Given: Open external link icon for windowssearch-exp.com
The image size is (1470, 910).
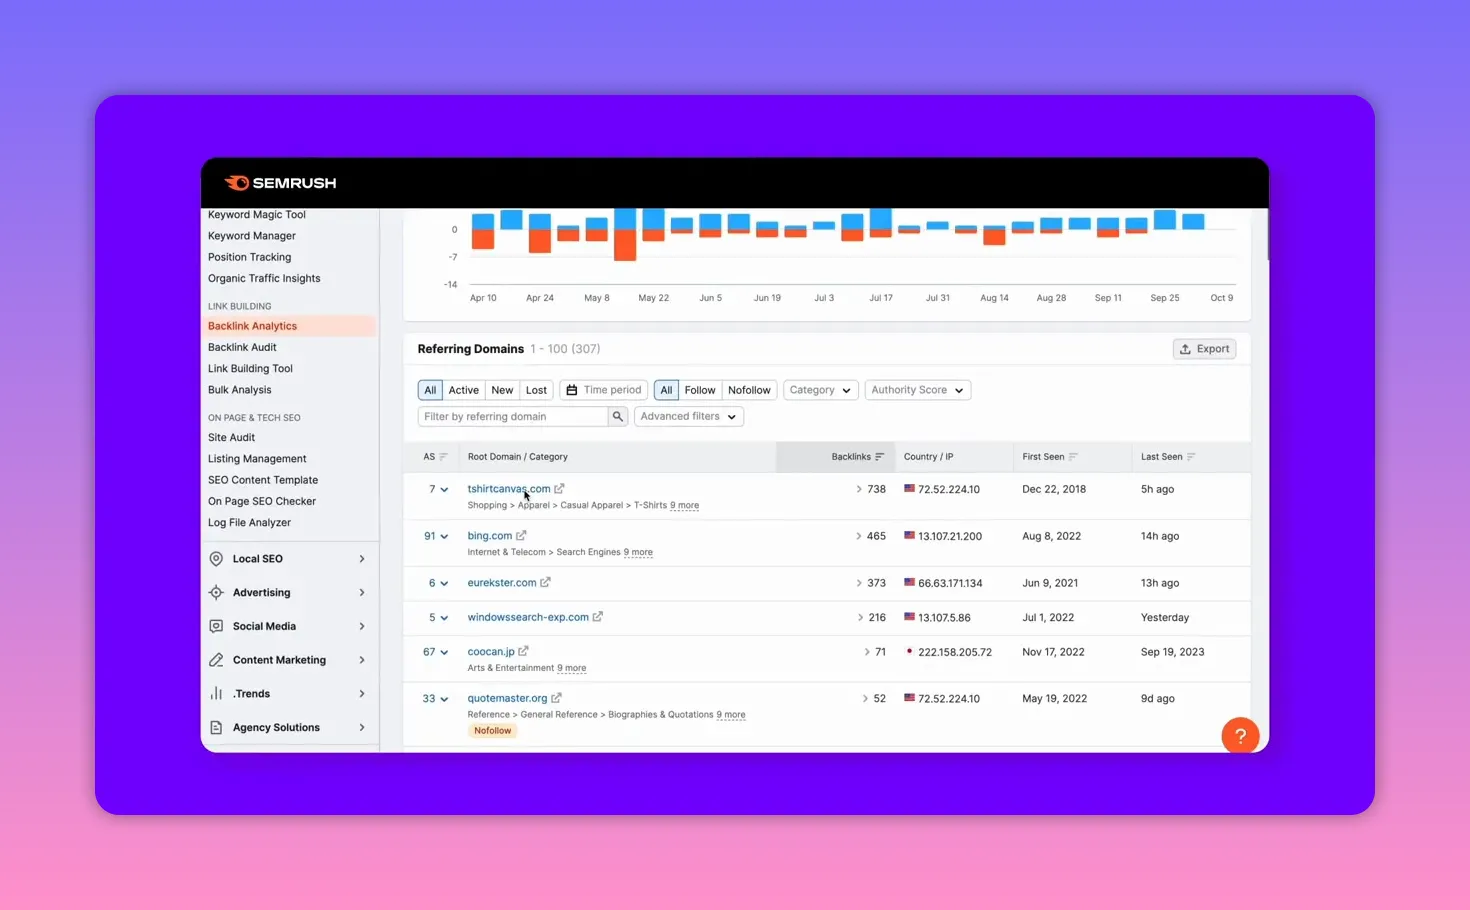Looking at the screenshot, I should pyautogui.click(x=597, y=617).
